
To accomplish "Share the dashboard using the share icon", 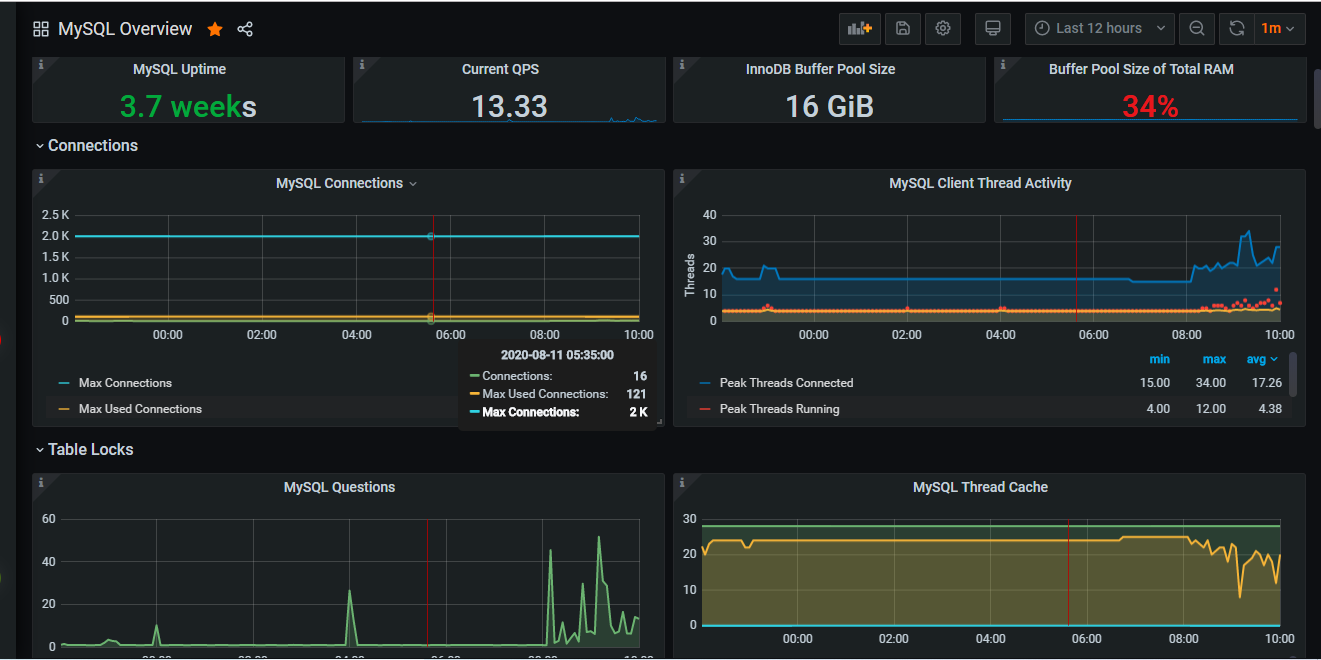I will (x=245, y=29).
